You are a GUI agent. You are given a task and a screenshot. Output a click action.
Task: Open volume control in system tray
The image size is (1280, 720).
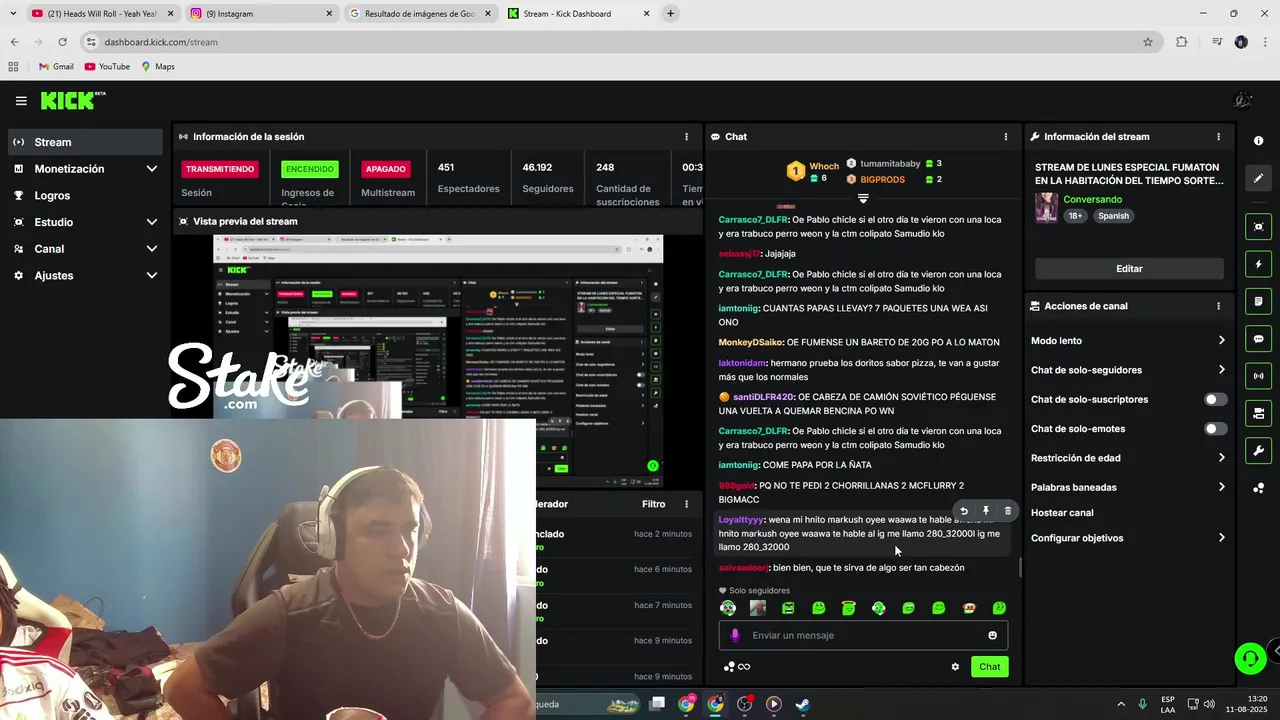pyautogui.click(x=1209, y=704)
